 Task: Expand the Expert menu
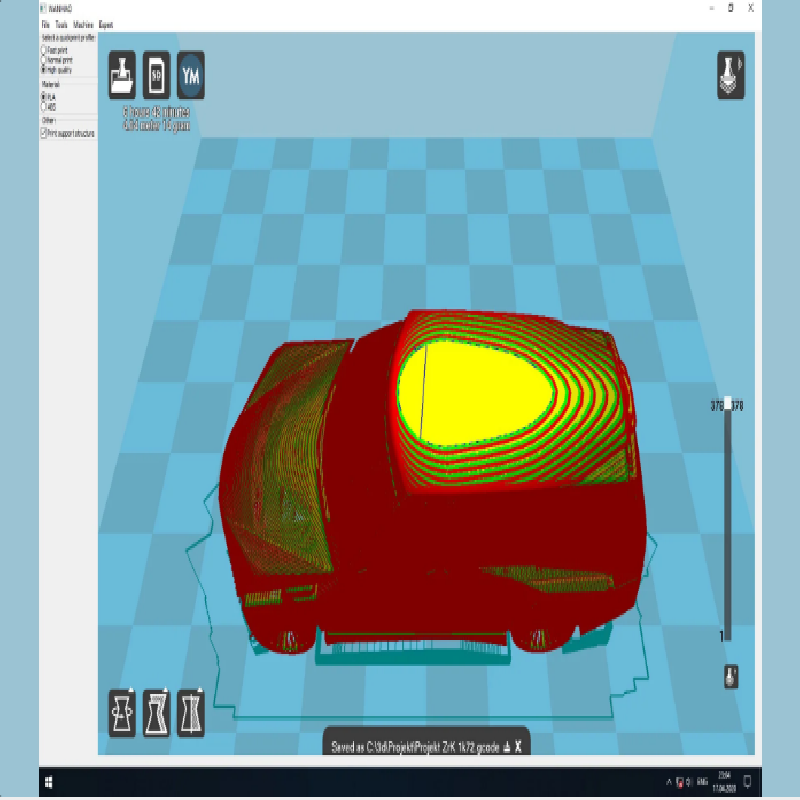(105, 23)
